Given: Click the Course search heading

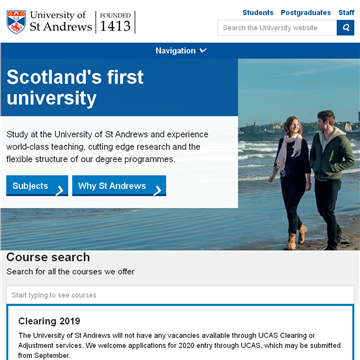Looking at the screenshot, I should (48, 257).
